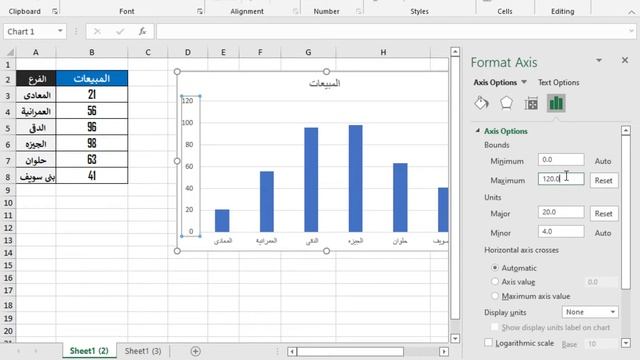Image resolution: width=640 pixels, height=360 pixels.
Task: Select the Axis Options bar-chart icon
Action: click(x=556, y=103)
